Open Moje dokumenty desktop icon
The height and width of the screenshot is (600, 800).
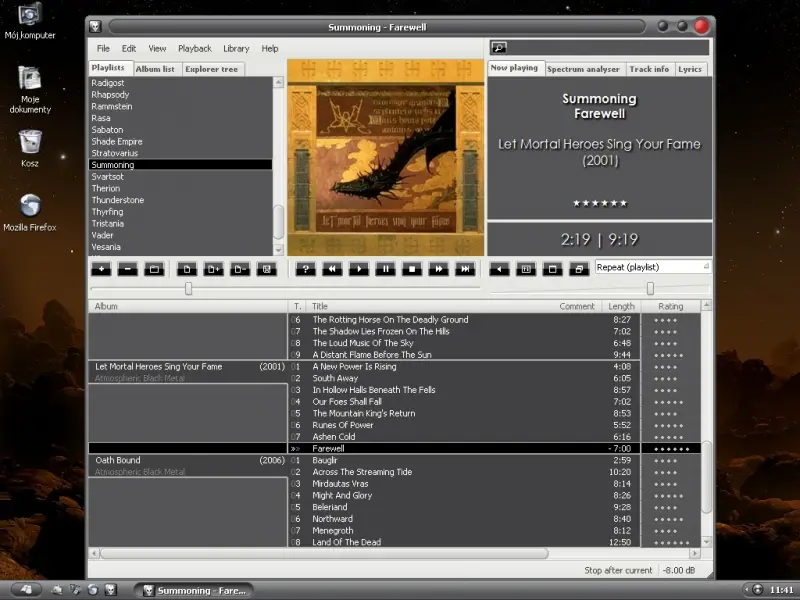click(x=30, y=90)
